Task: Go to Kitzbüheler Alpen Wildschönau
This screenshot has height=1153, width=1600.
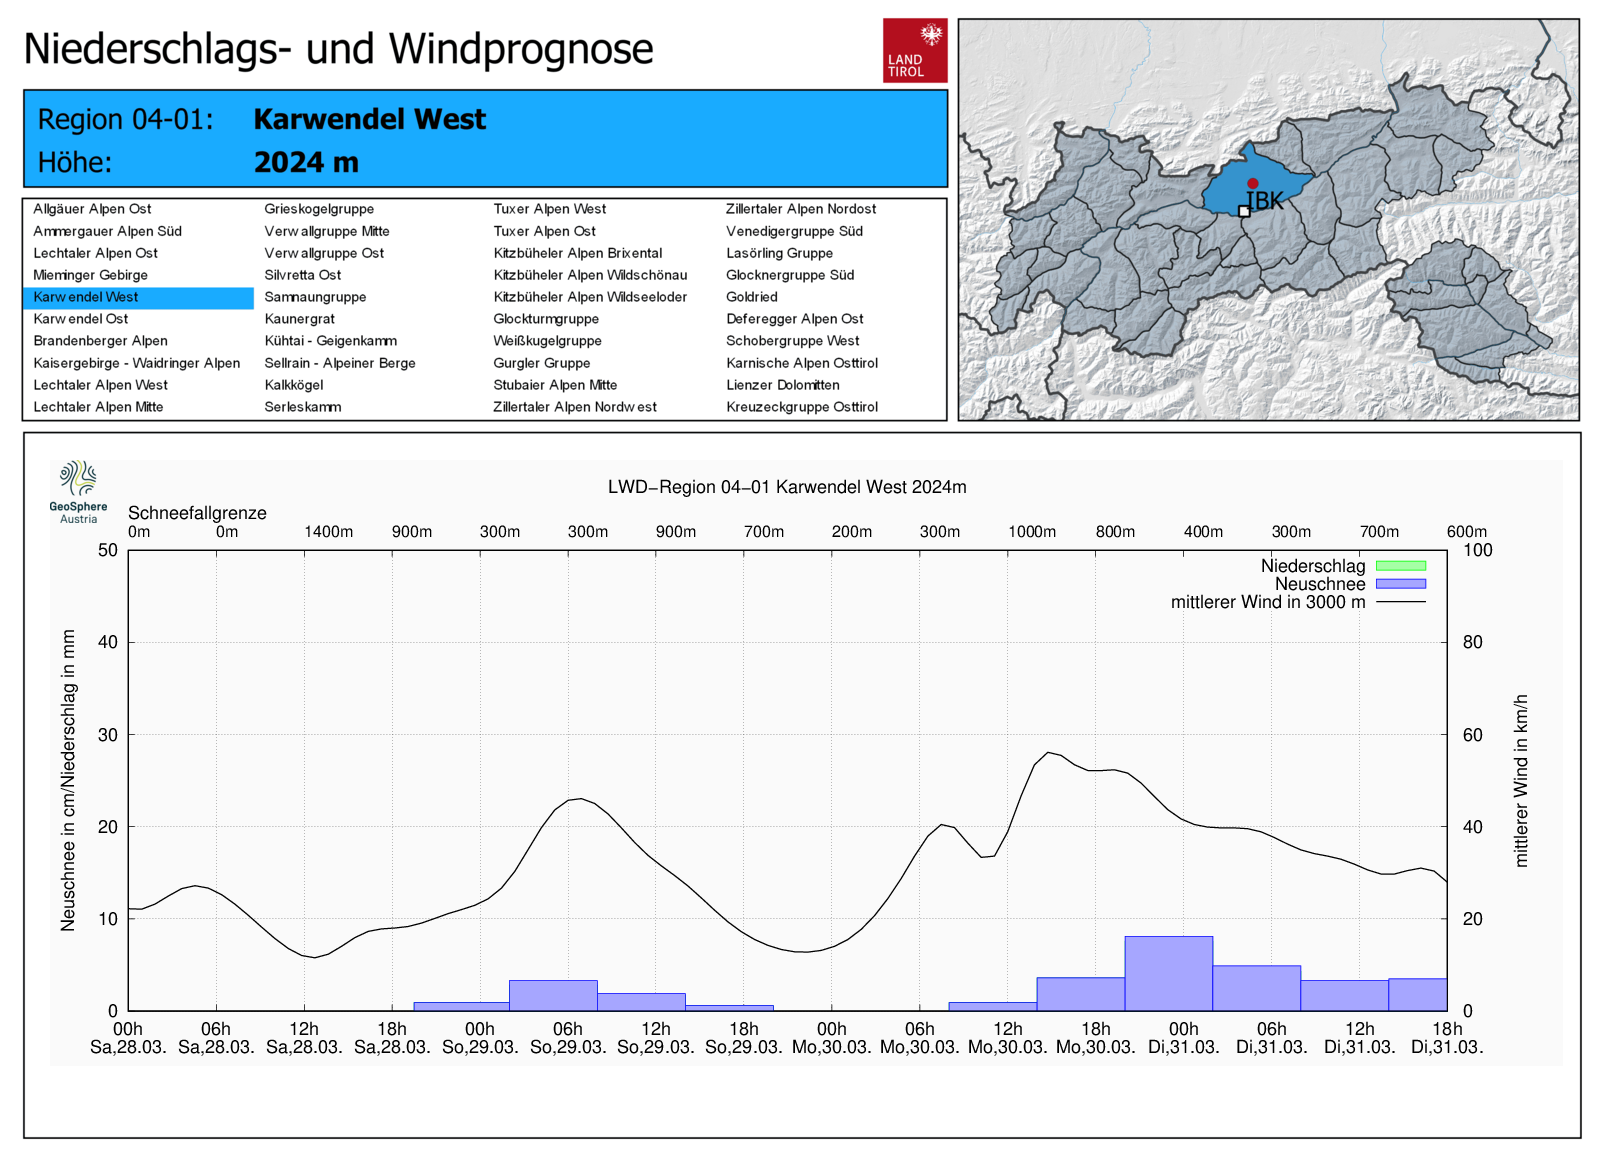Action: [590, 275]
